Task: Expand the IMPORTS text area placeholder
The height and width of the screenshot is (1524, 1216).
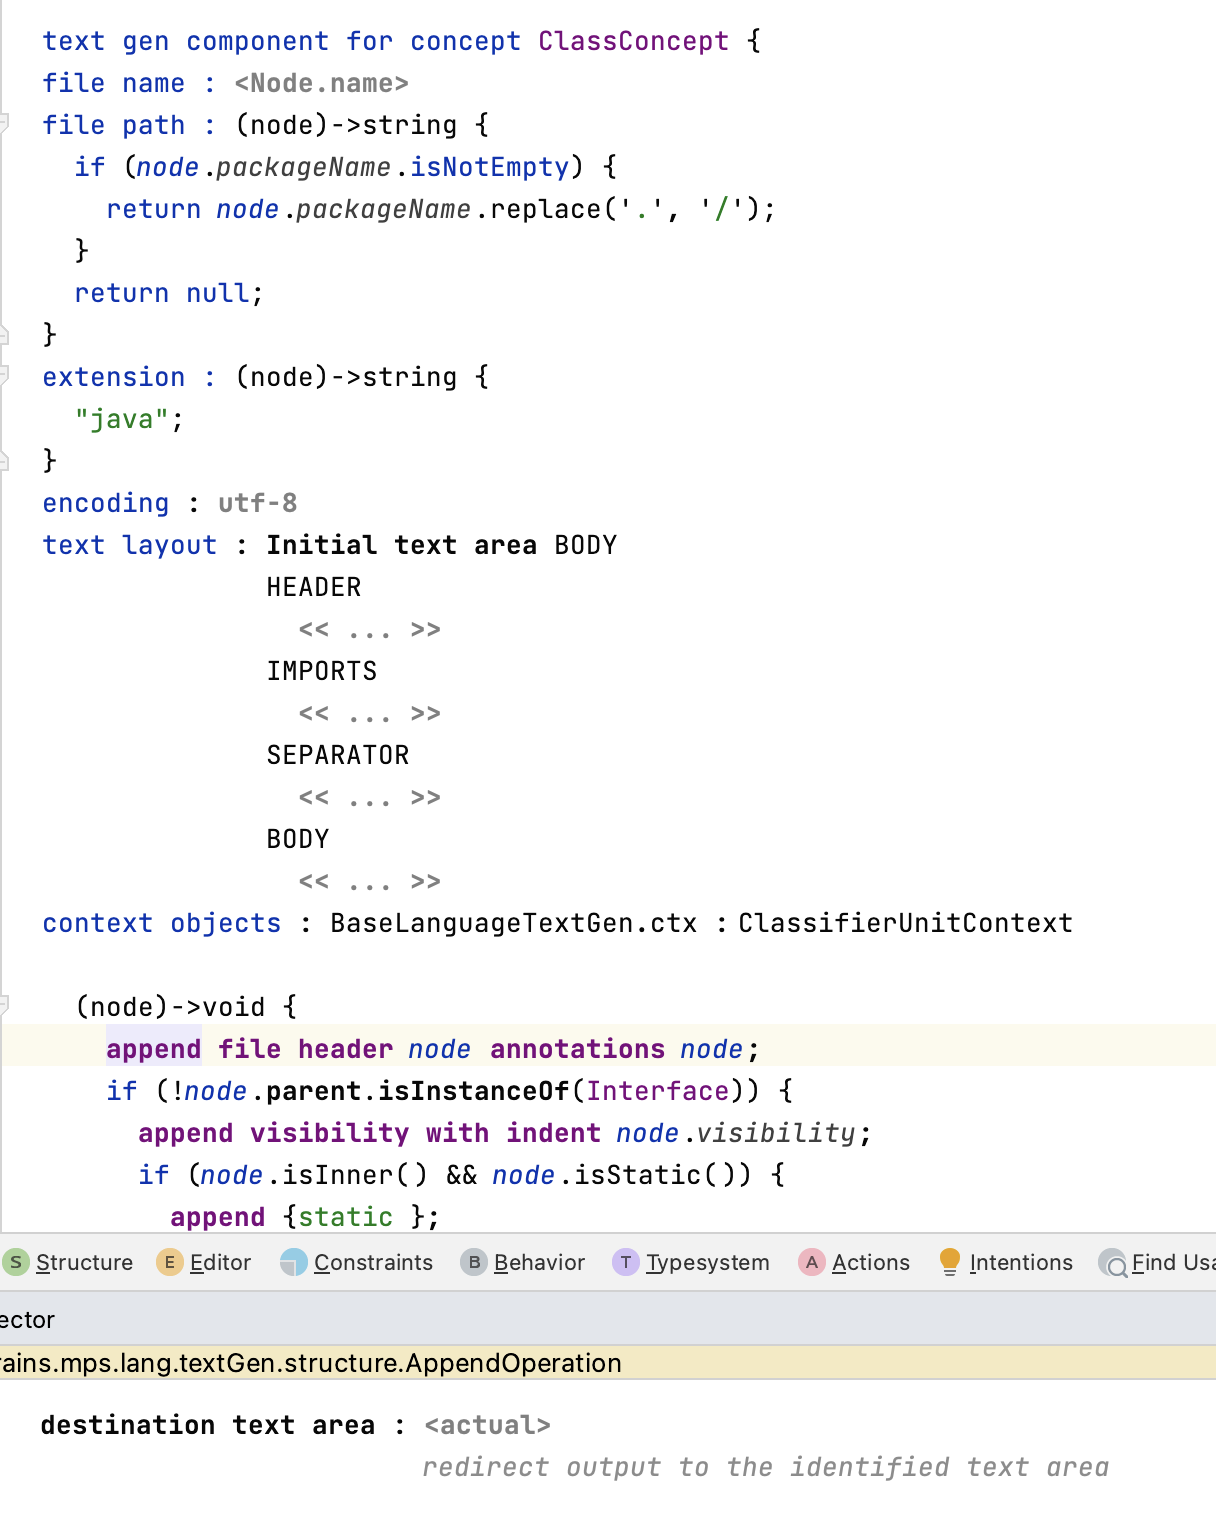Action: point(370,713)
